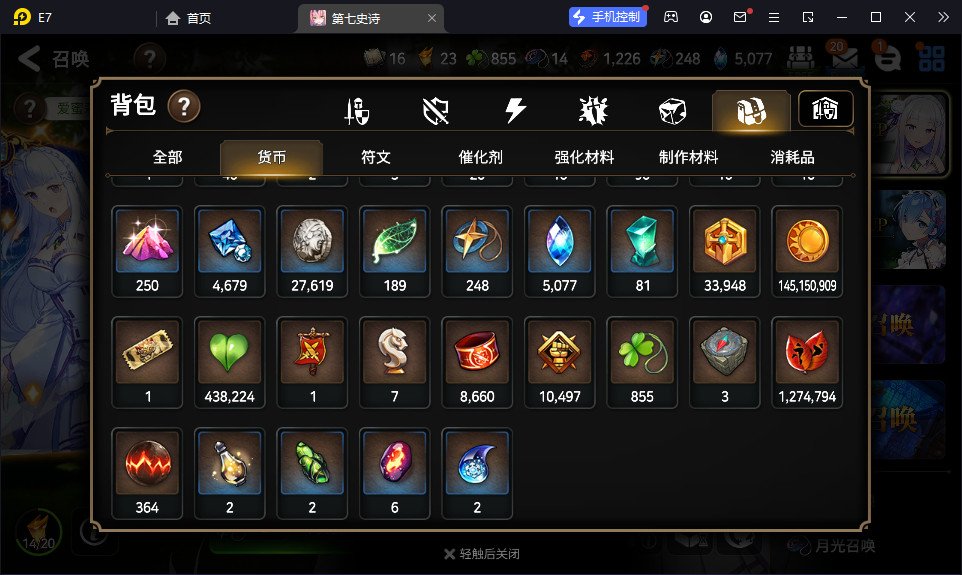Open the 催化剂 tab

click(480, 158)
